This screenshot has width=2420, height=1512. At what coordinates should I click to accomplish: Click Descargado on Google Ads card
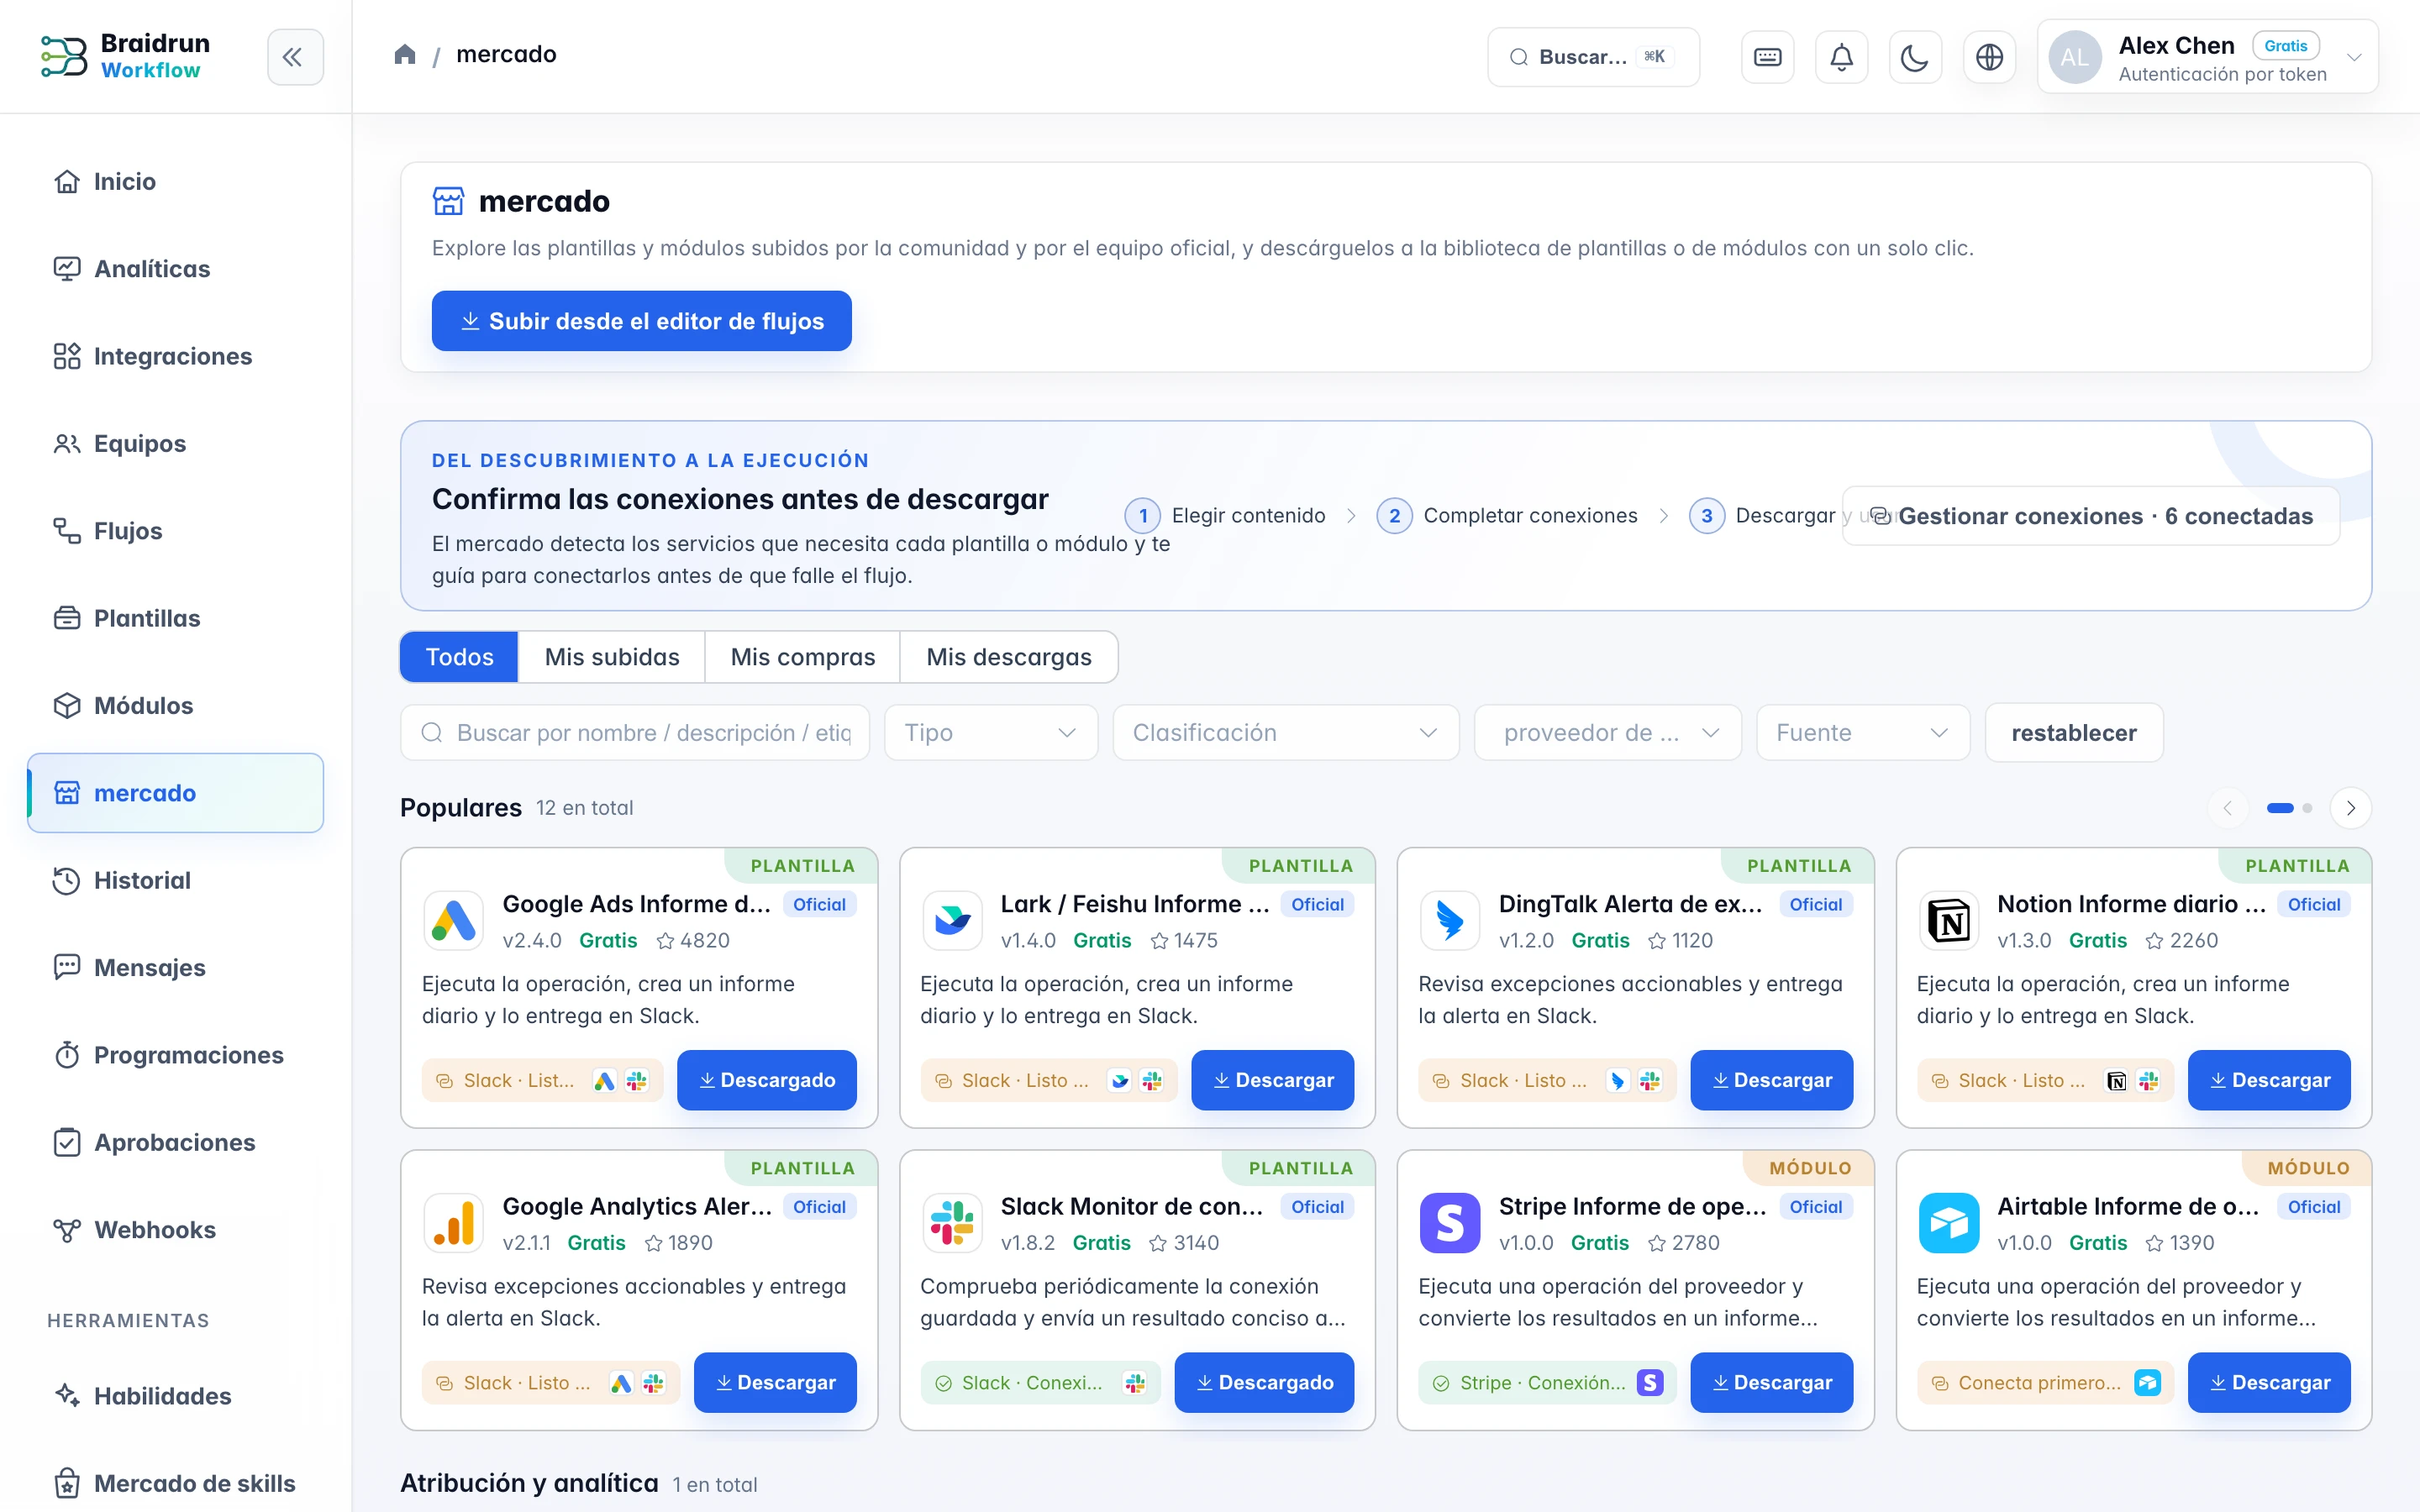click(766, 1080)
